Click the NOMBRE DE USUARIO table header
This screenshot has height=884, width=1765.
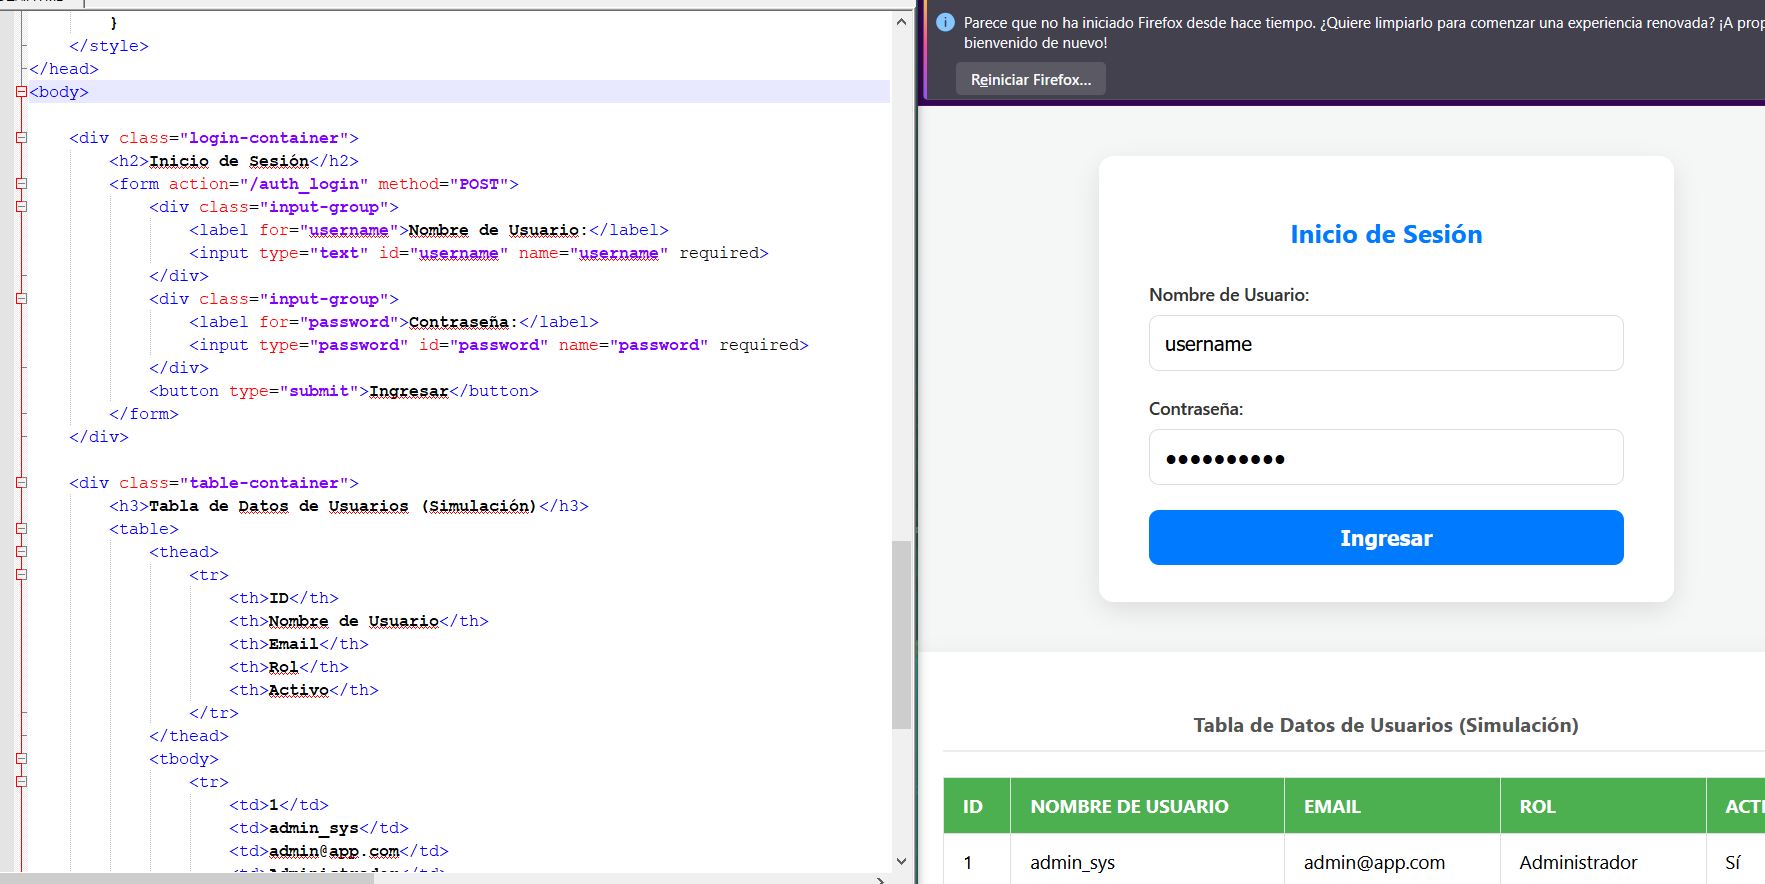click(x=1129, y=806)
